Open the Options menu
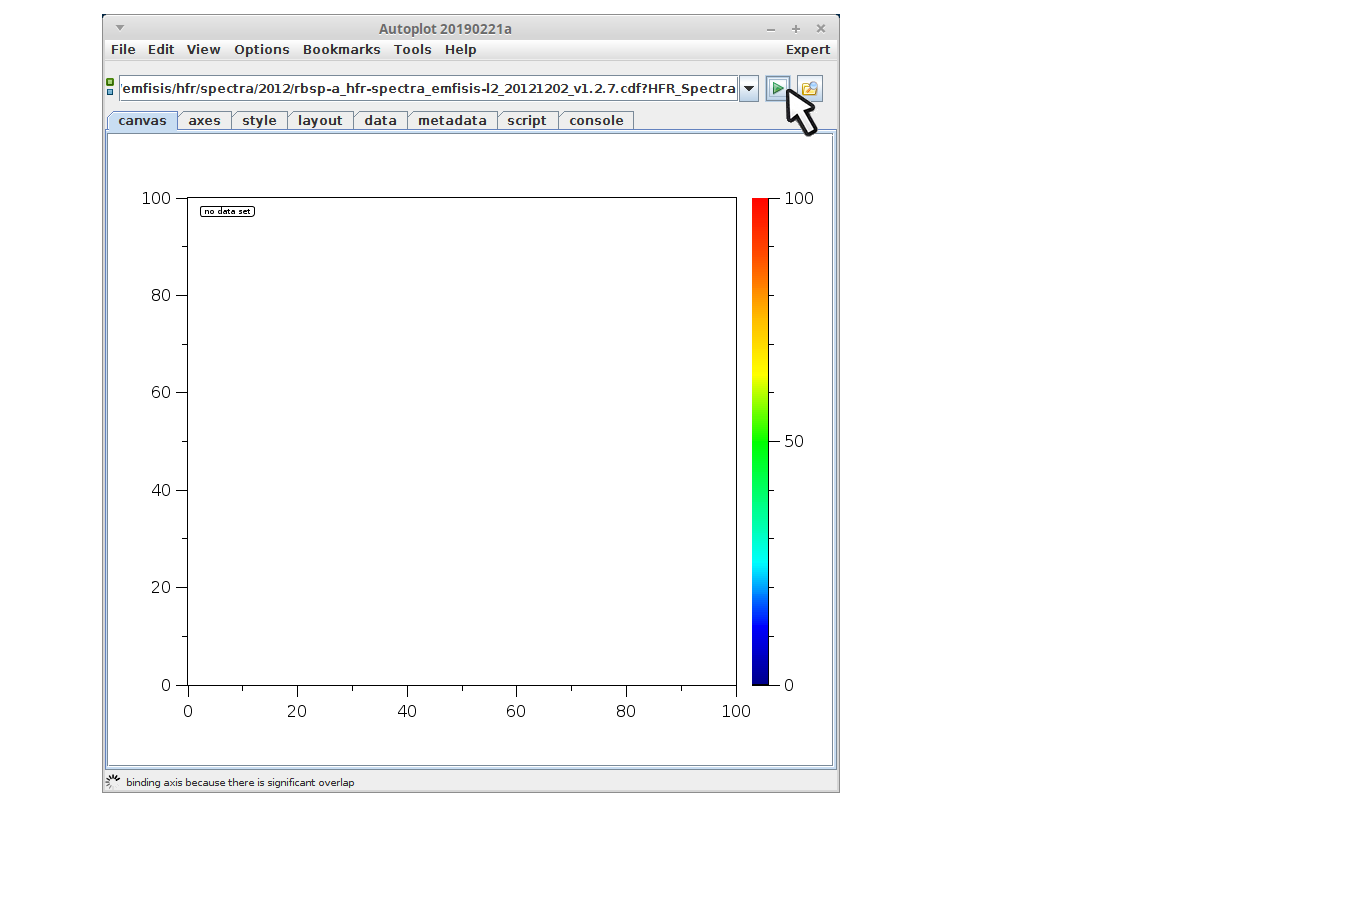The image size is (1345, 916). 261,50
